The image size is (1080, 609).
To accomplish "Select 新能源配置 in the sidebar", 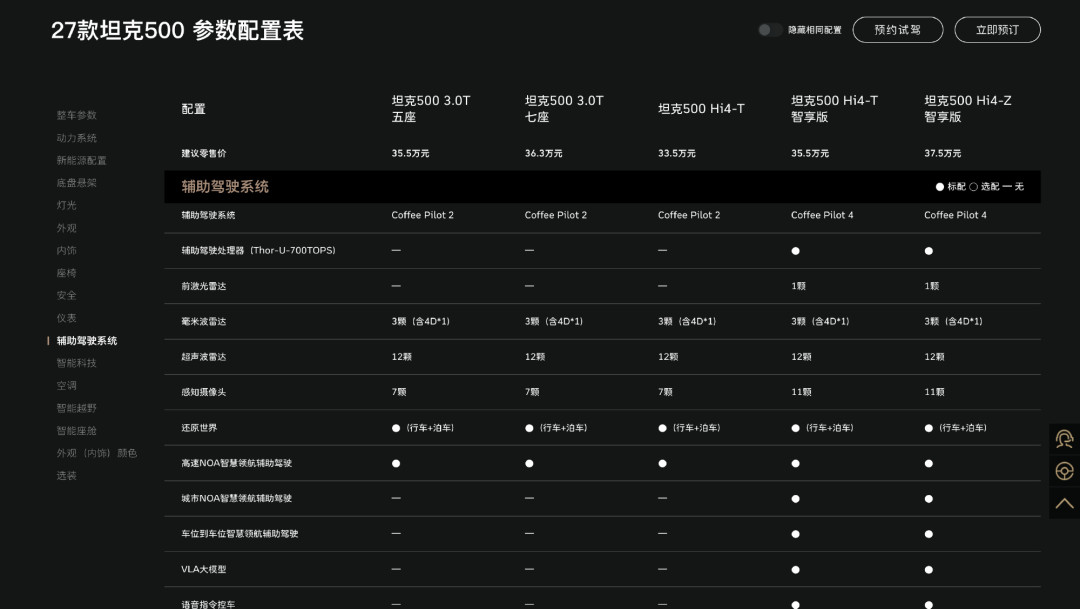I will click(x=81, y=161).
